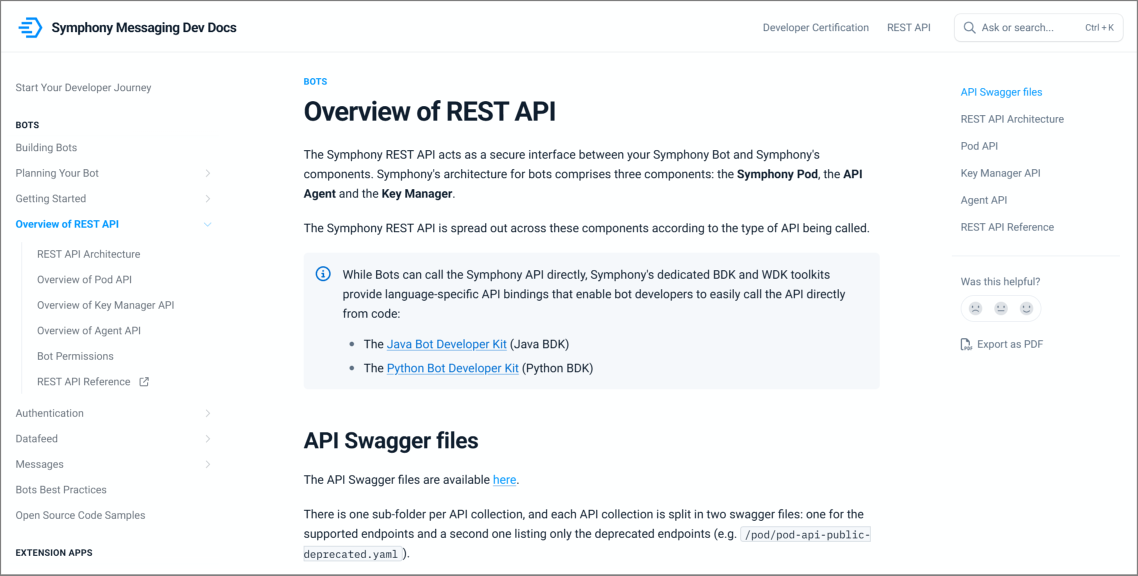Viewport: 1138px width, 576px height.
Task: Open Datafeed in the sidebar
Action: point(36,439)
